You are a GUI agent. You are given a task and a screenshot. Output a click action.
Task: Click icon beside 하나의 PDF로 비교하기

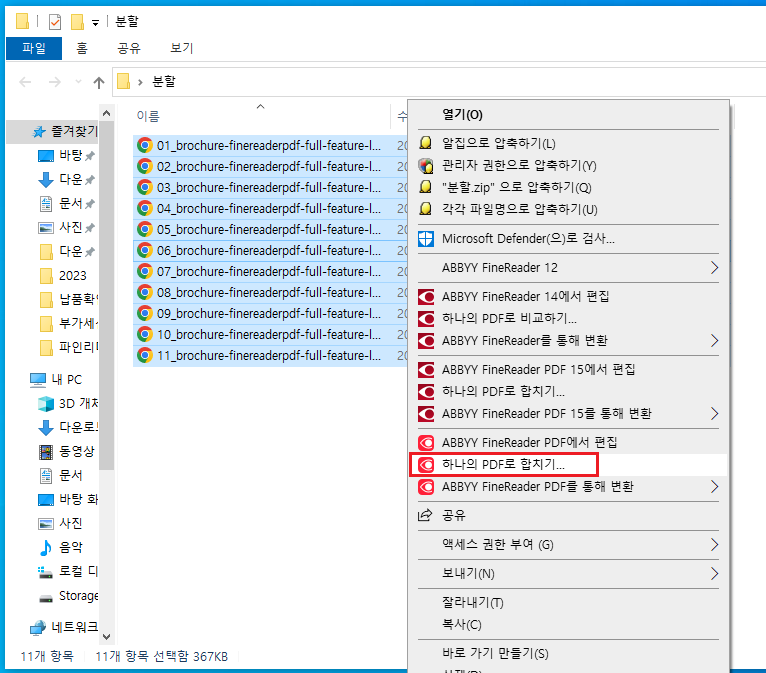(x=426, y=318)
